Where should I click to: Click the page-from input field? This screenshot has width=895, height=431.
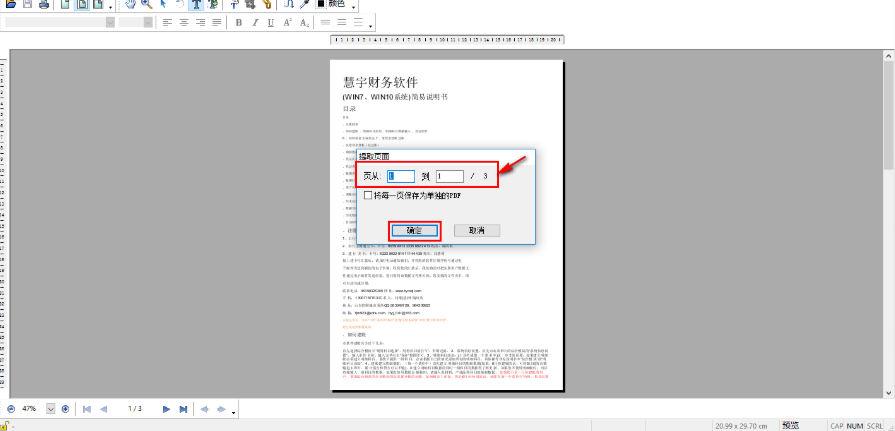tap(401, 176)
